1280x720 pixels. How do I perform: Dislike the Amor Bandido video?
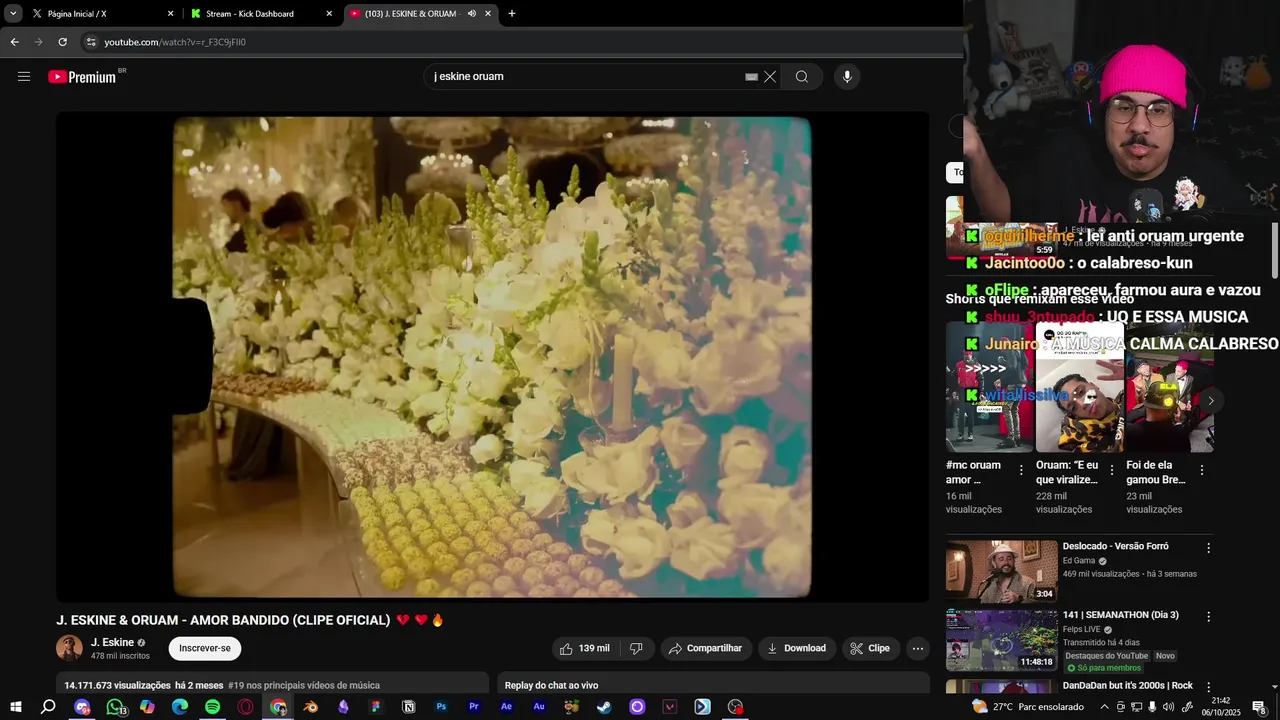637,648
